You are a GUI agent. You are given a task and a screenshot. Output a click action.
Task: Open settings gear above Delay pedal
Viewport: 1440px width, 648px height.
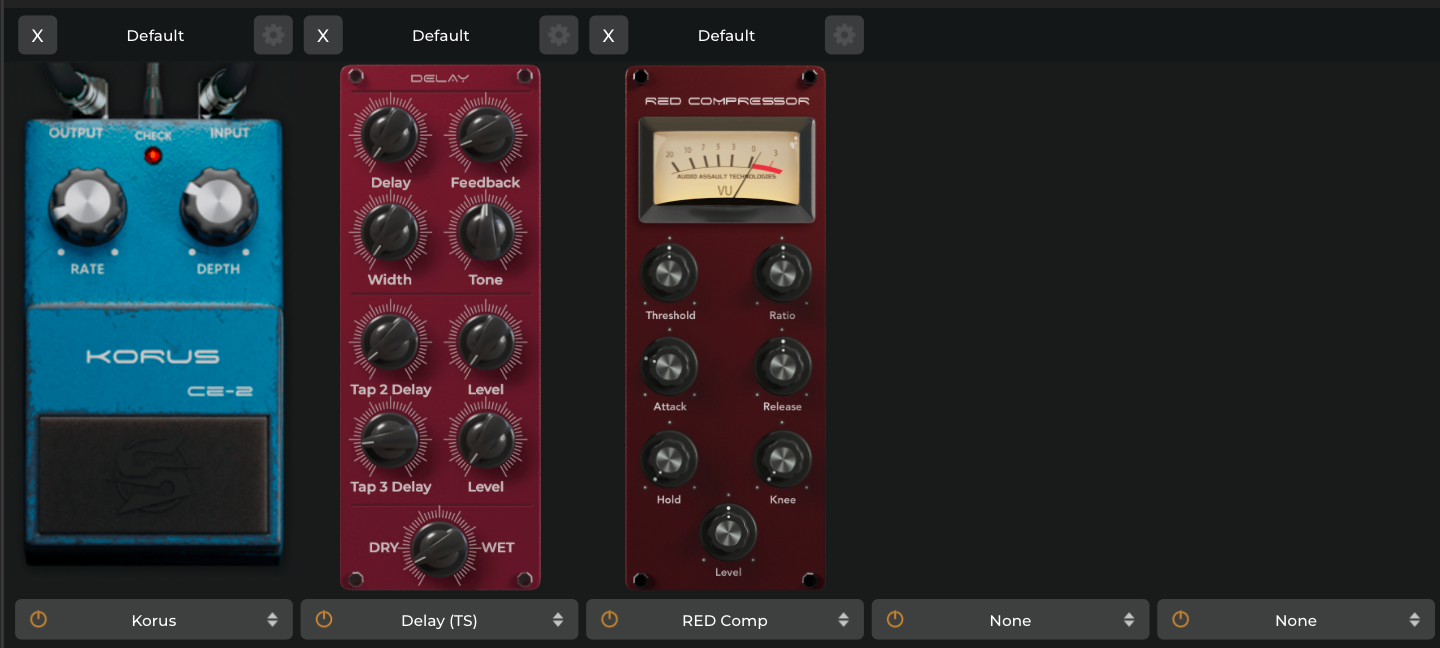(559, 35)
